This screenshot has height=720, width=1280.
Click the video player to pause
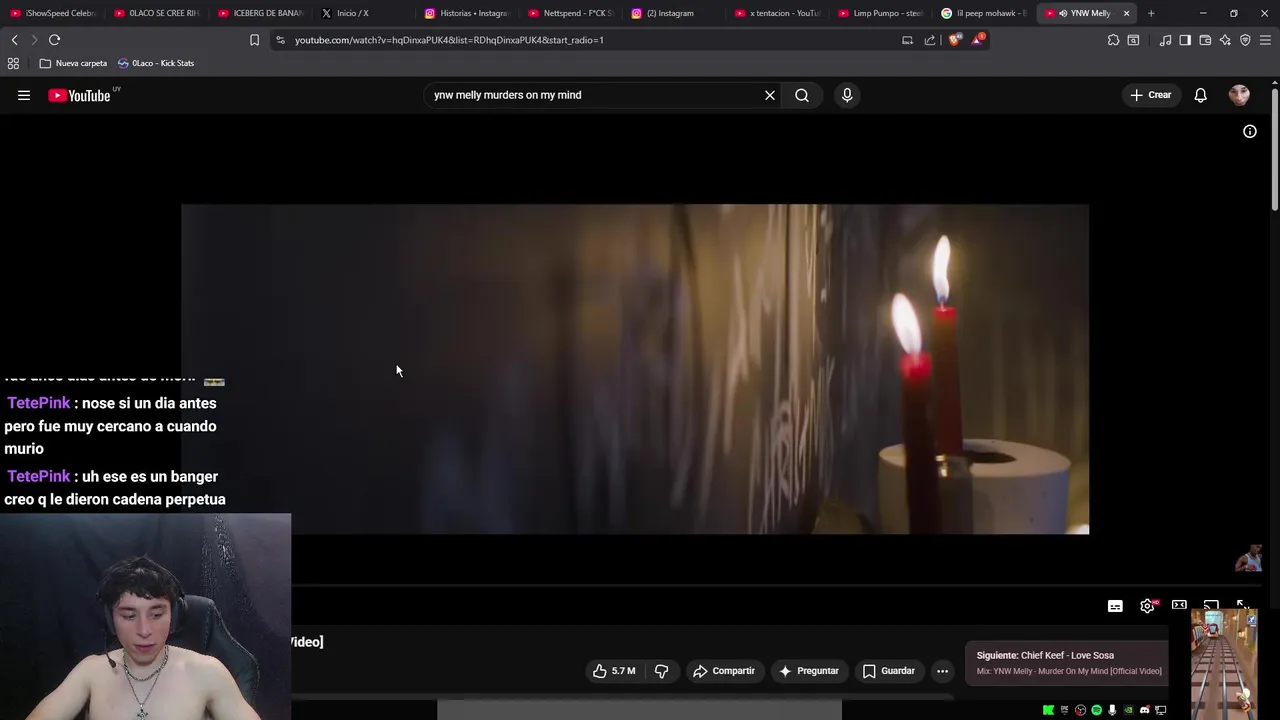click(635, 369)
